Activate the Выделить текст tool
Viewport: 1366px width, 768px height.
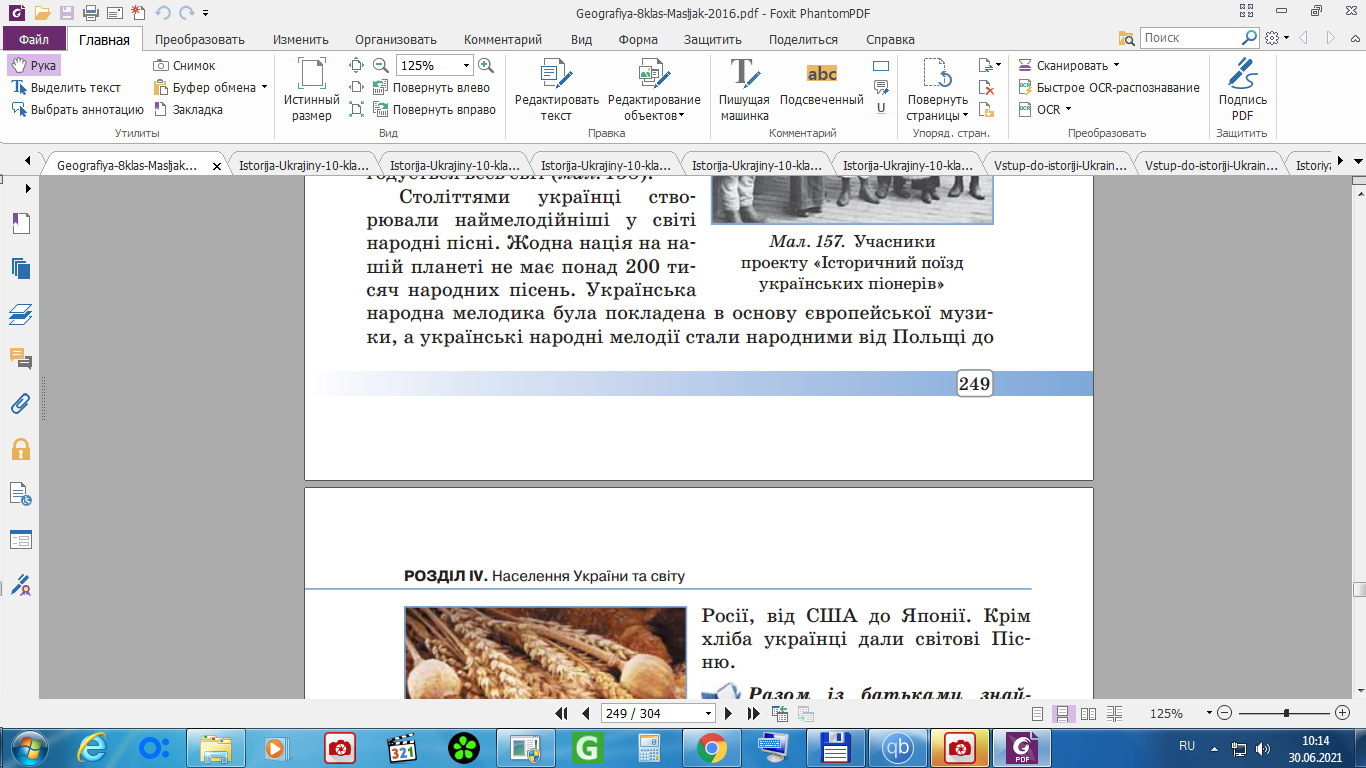click(66, 87)
